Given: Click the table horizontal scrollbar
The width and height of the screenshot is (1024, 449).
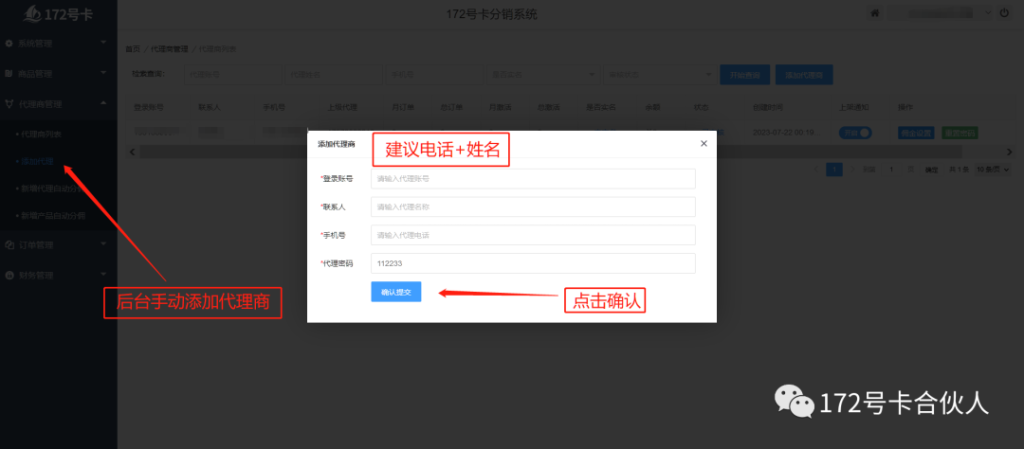Looking at the screenshot, I should [x=551, y=151].
